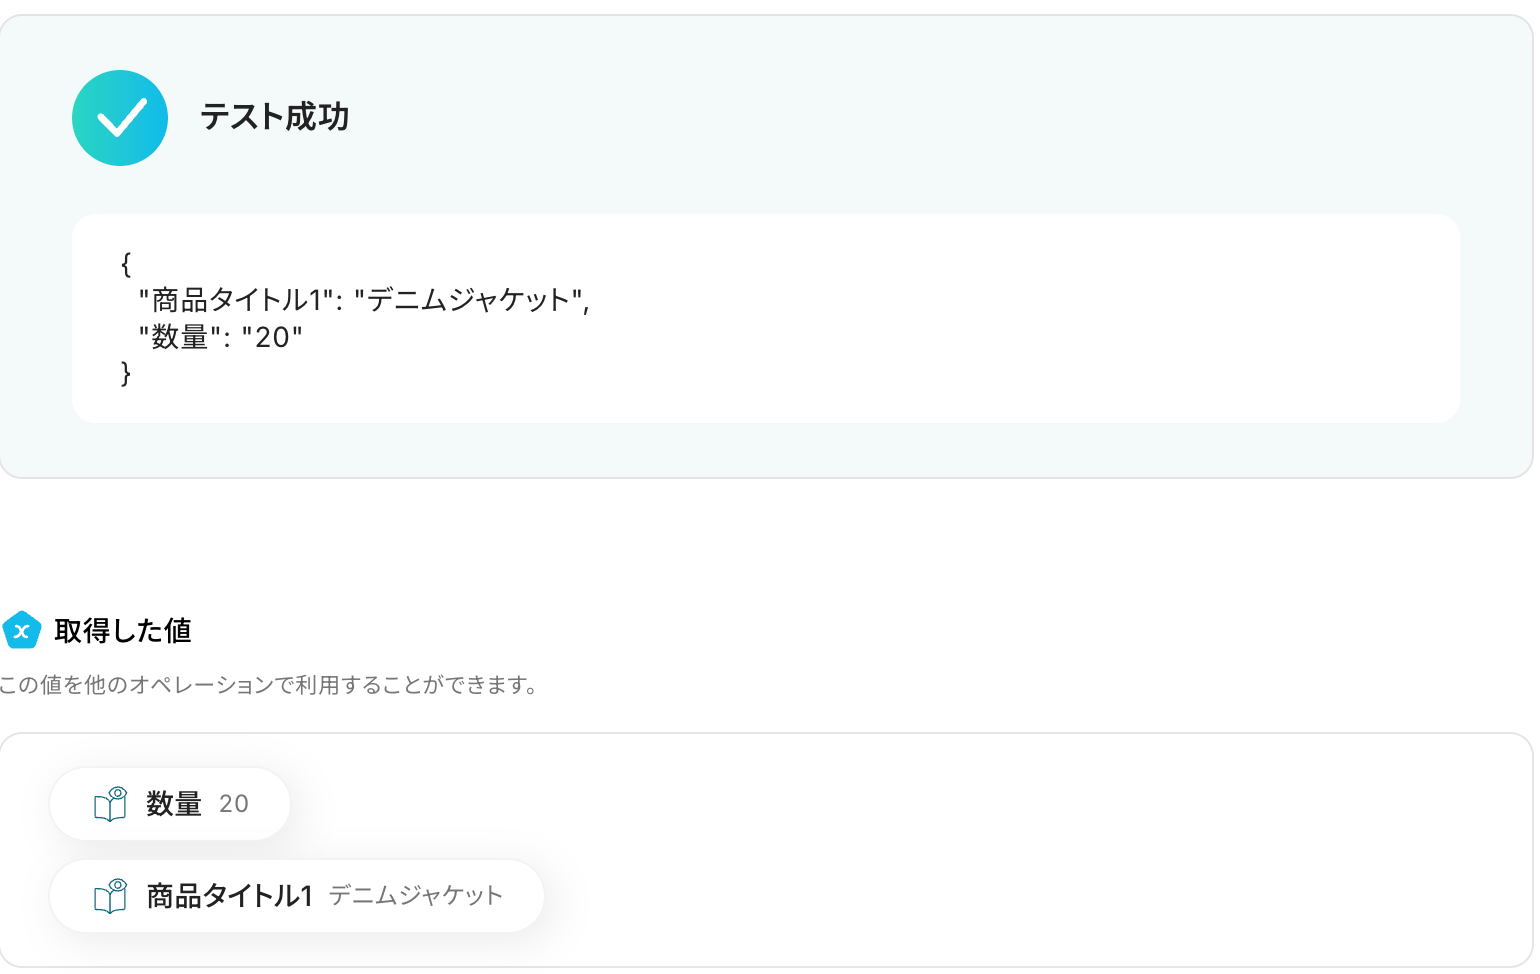The height and width of the screenshot is (974, 1540).
Task: Click the blue pentagon icon beside 取得した値
Action: coord(22,631)
